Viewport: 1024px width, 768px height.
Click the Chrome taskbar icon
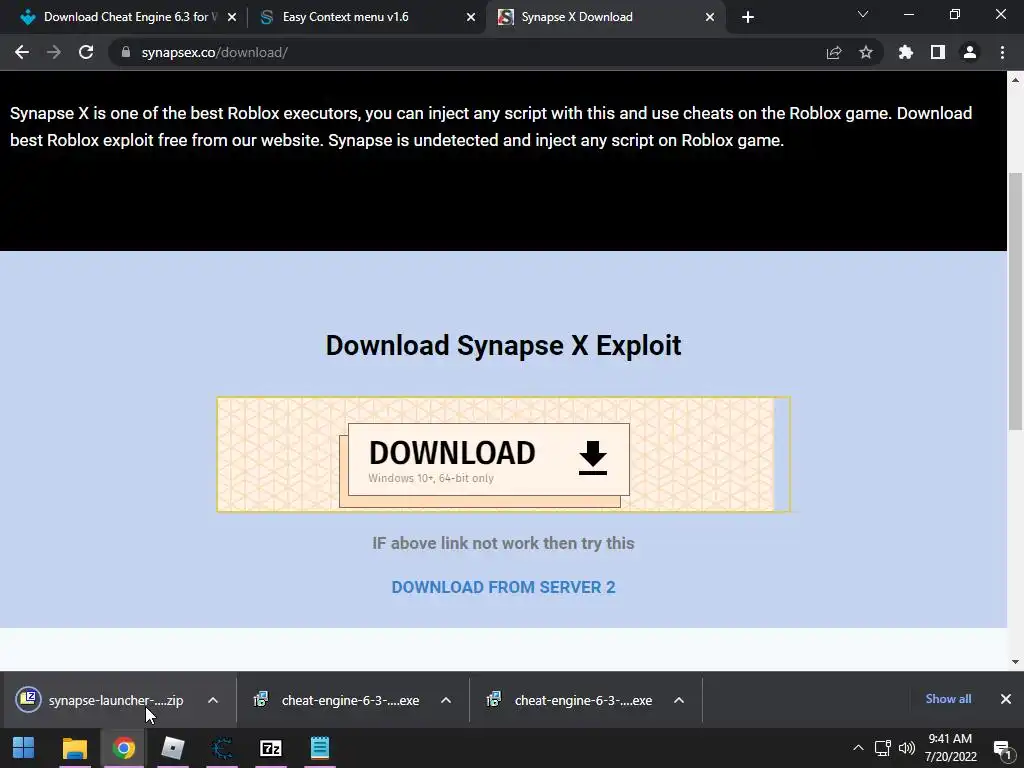(x=123, y=748)
